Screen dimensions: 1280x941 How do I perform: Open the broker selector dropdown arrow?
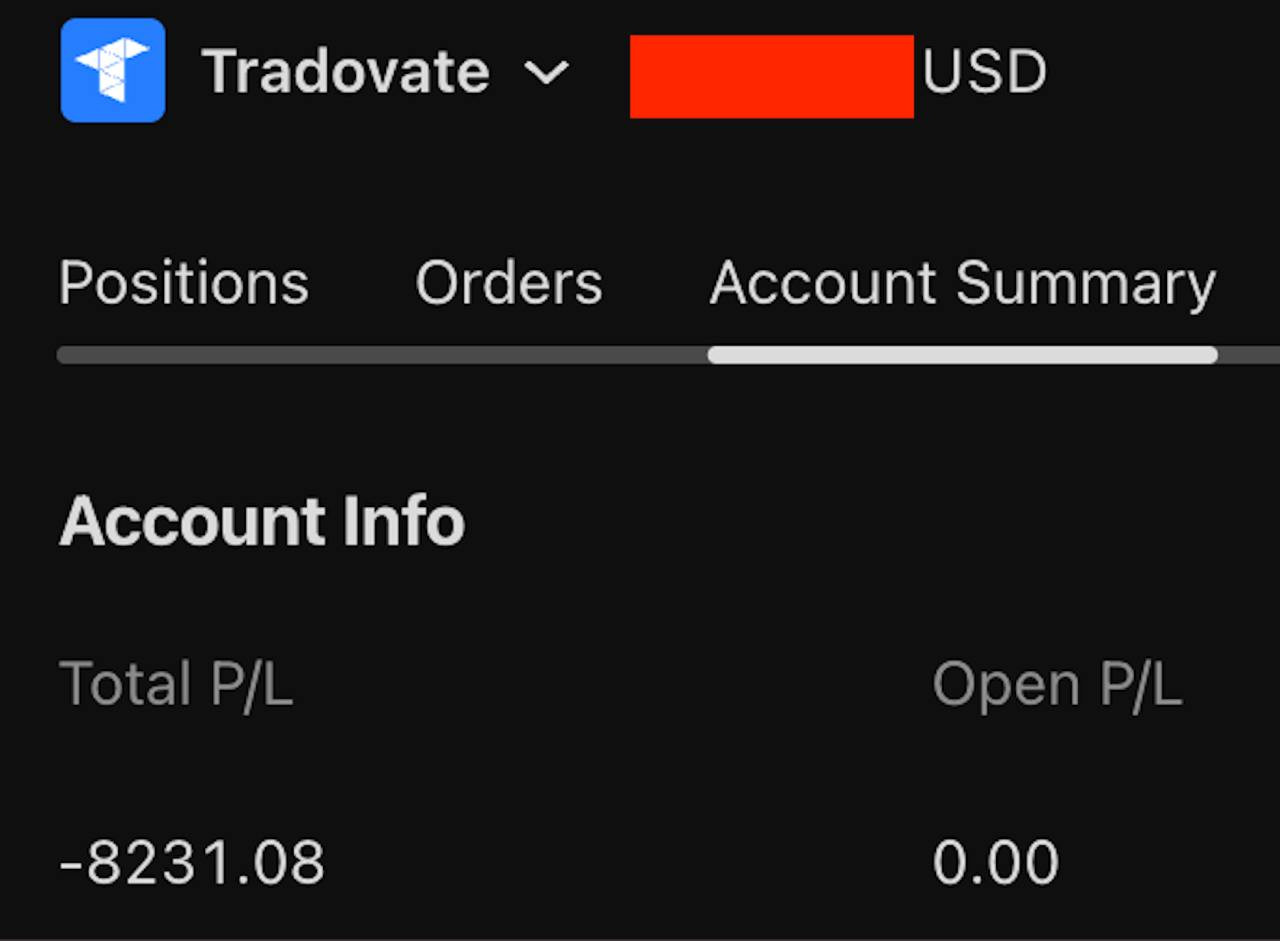point(547,72)
